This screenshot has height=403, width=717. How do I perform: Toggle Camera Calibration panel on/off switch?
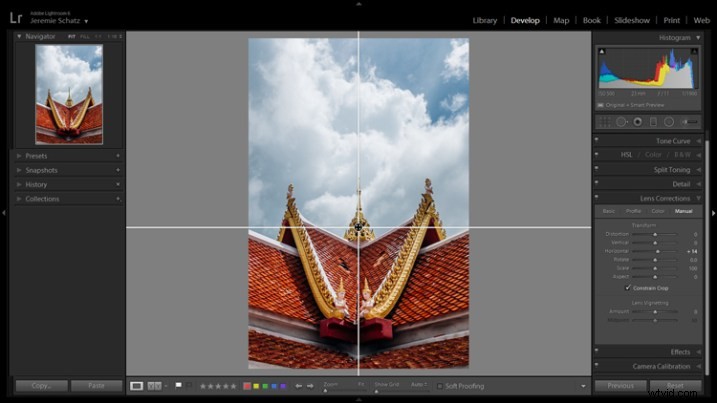coord(596,365)
